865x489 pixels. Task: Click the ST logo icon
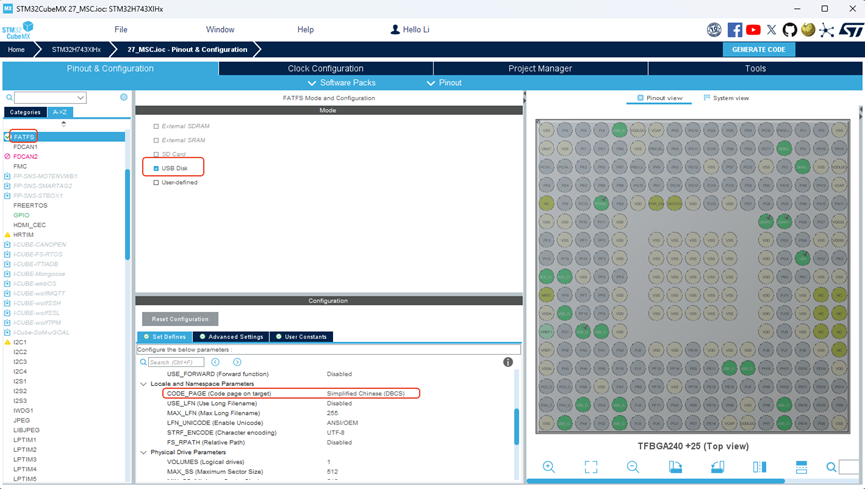(851, 30)
